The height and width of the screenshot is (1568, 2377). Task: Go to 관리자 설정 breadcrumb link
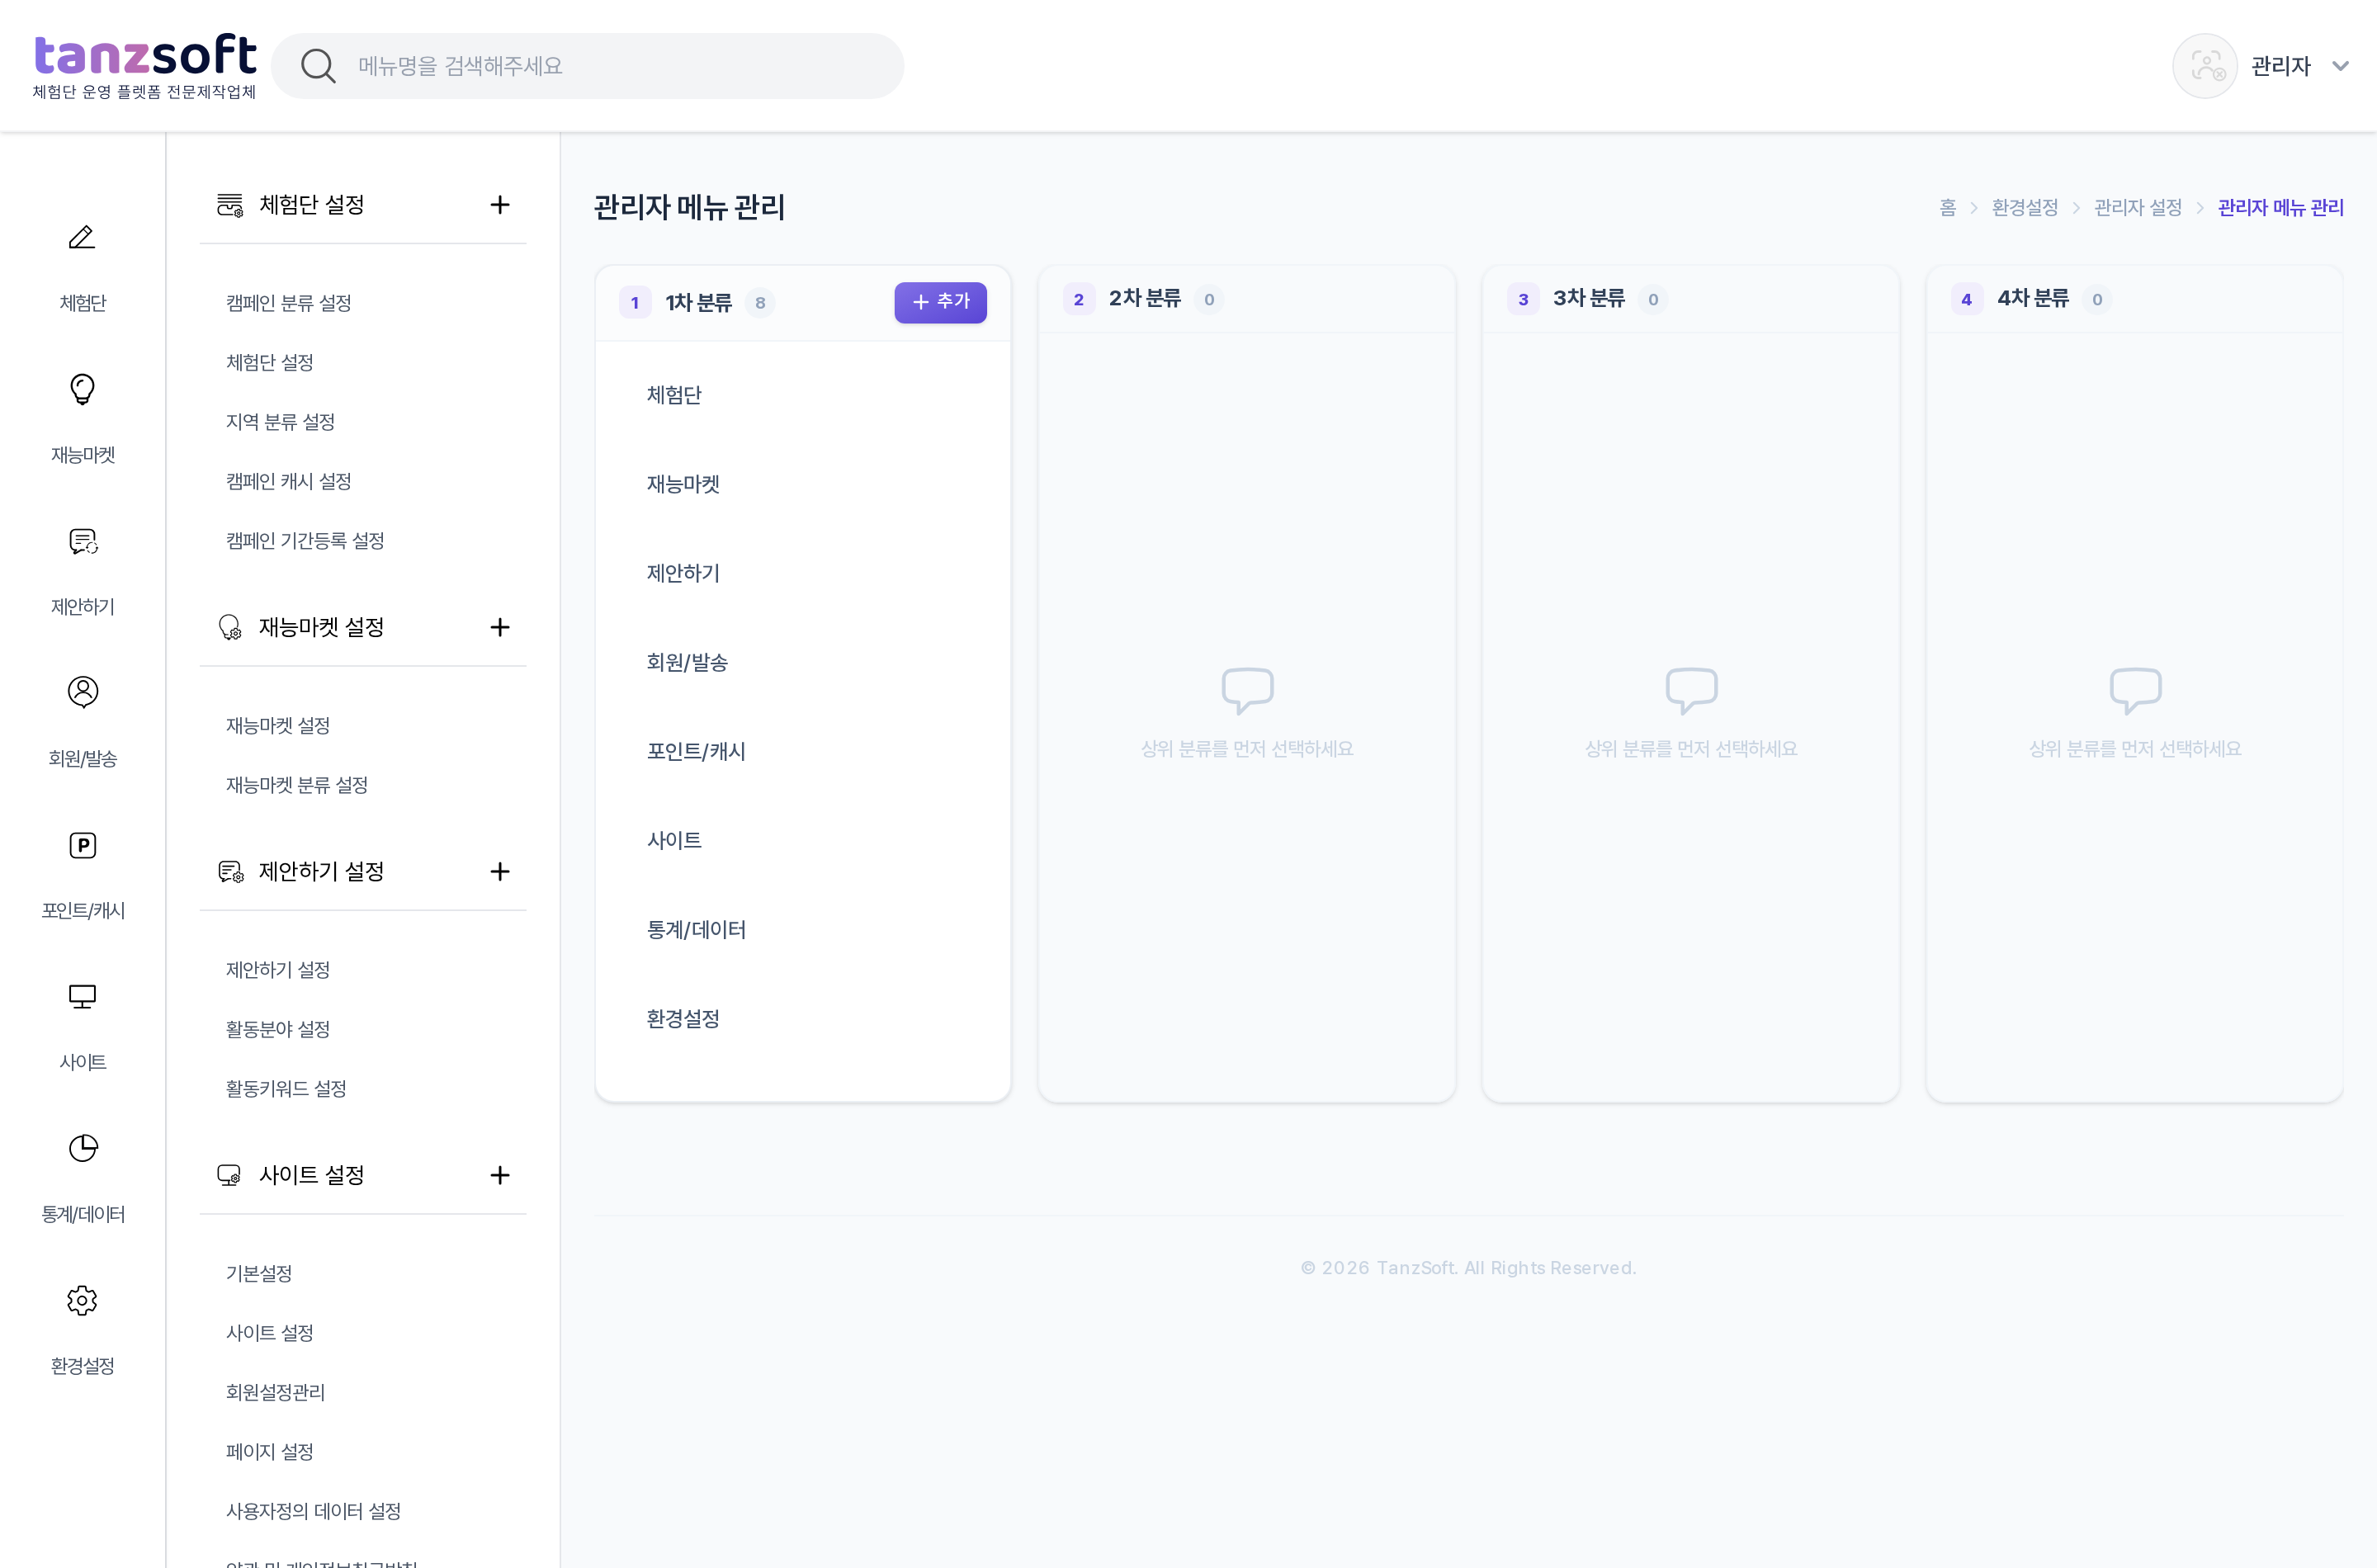pos(2137,207)
